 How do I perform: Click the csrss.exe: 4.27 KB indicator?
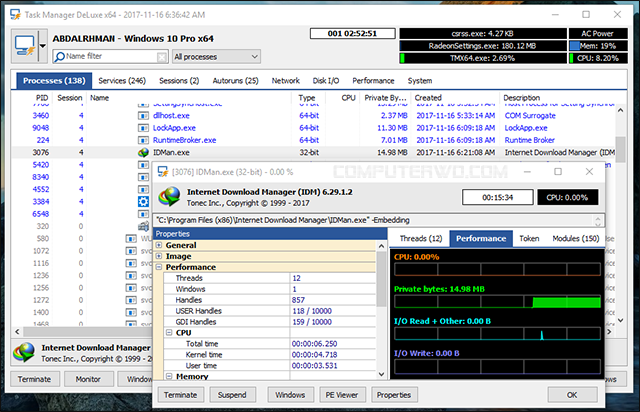tap(483, 33)
